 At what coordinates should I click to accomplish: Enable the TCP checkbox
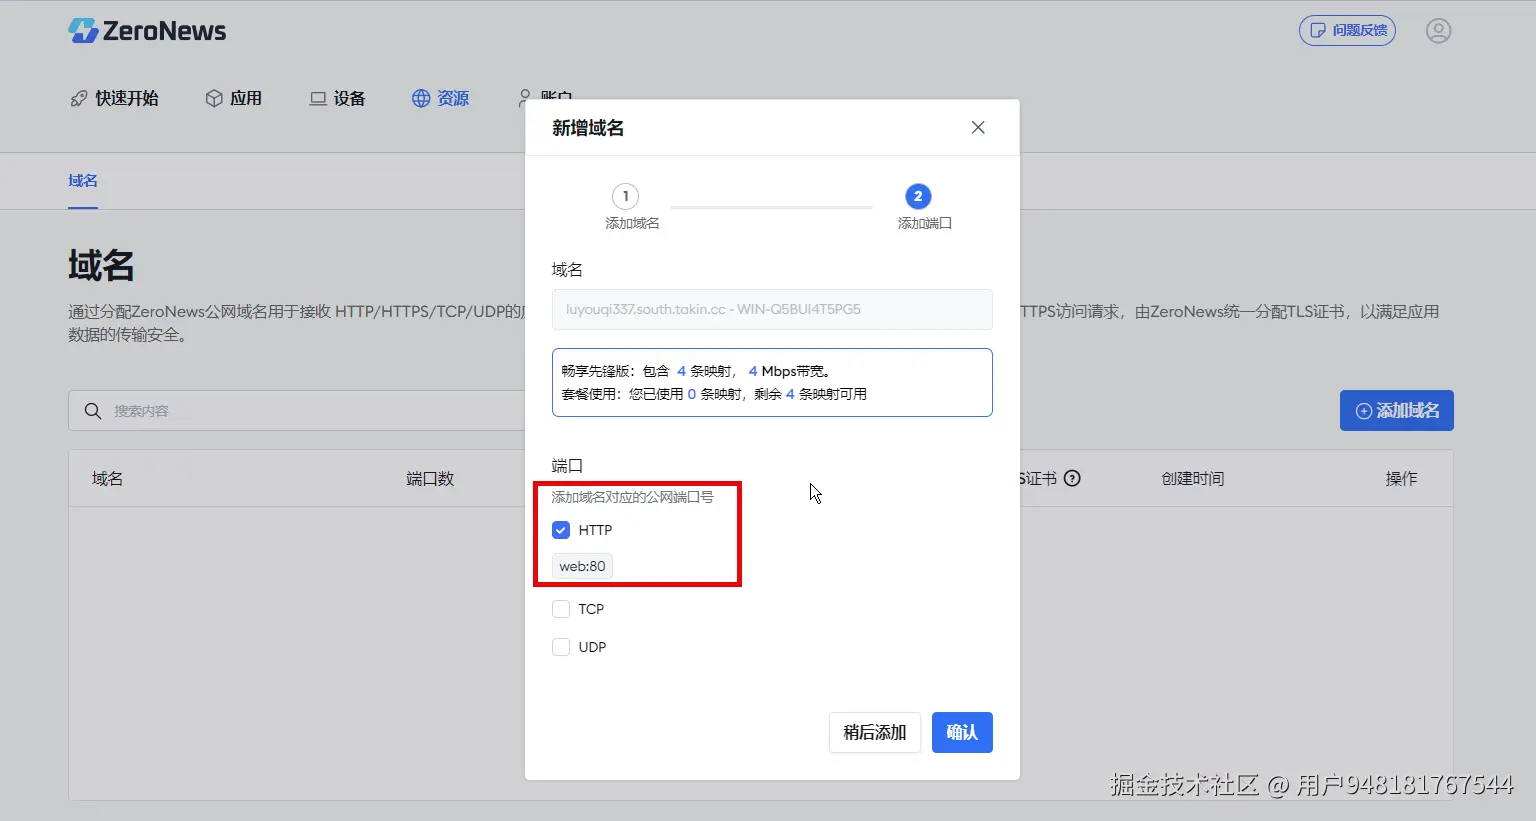tap(561, 608)
